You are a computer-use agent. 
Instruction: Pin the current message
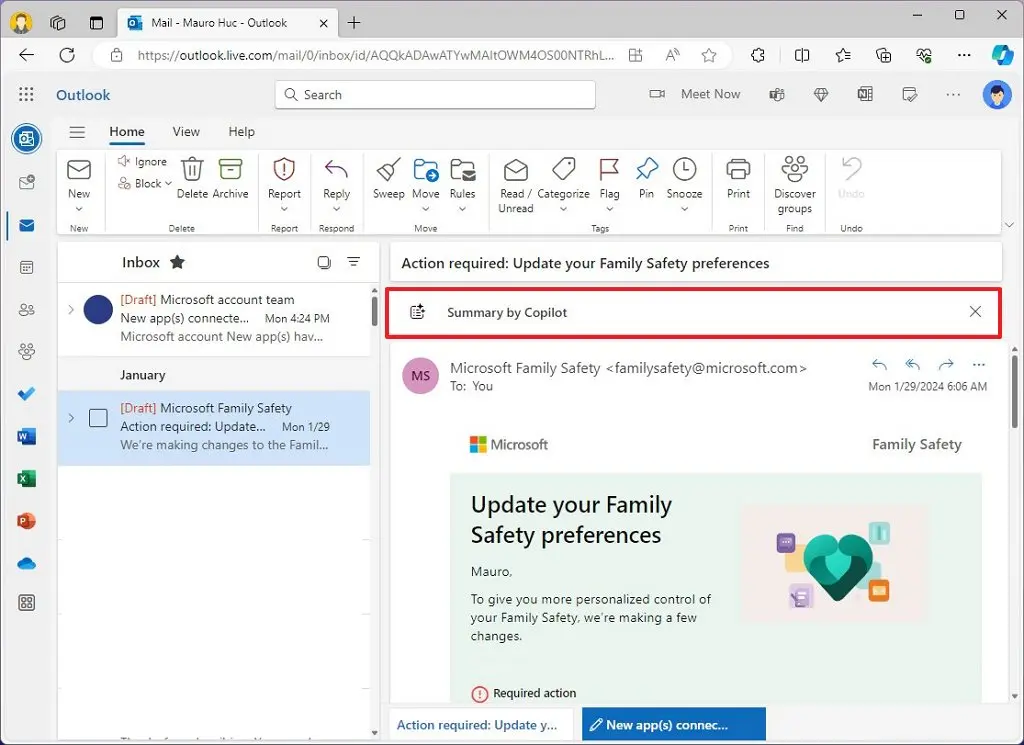pos(646,182)
